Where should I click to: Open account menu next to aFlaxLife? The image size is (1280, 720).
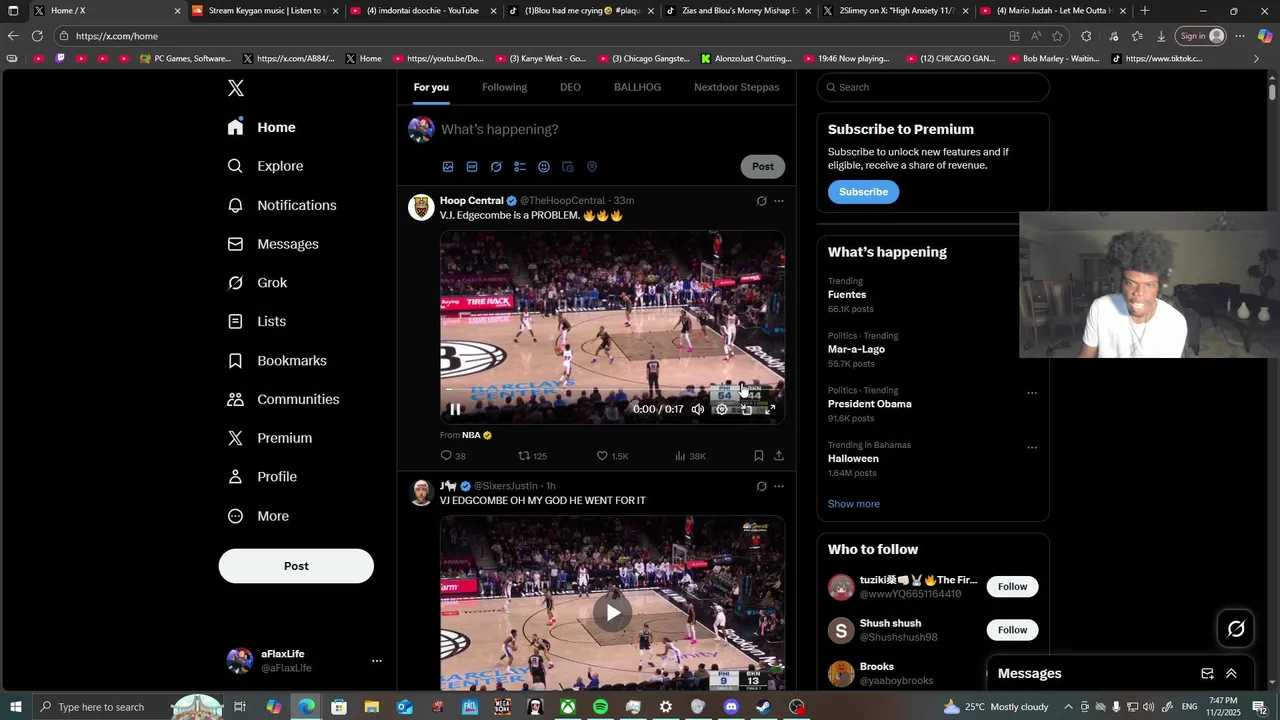click(377, 661)
